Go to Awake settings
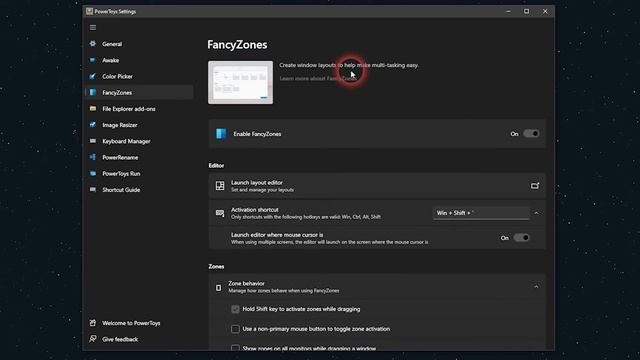640x360 pixels. 139,60
